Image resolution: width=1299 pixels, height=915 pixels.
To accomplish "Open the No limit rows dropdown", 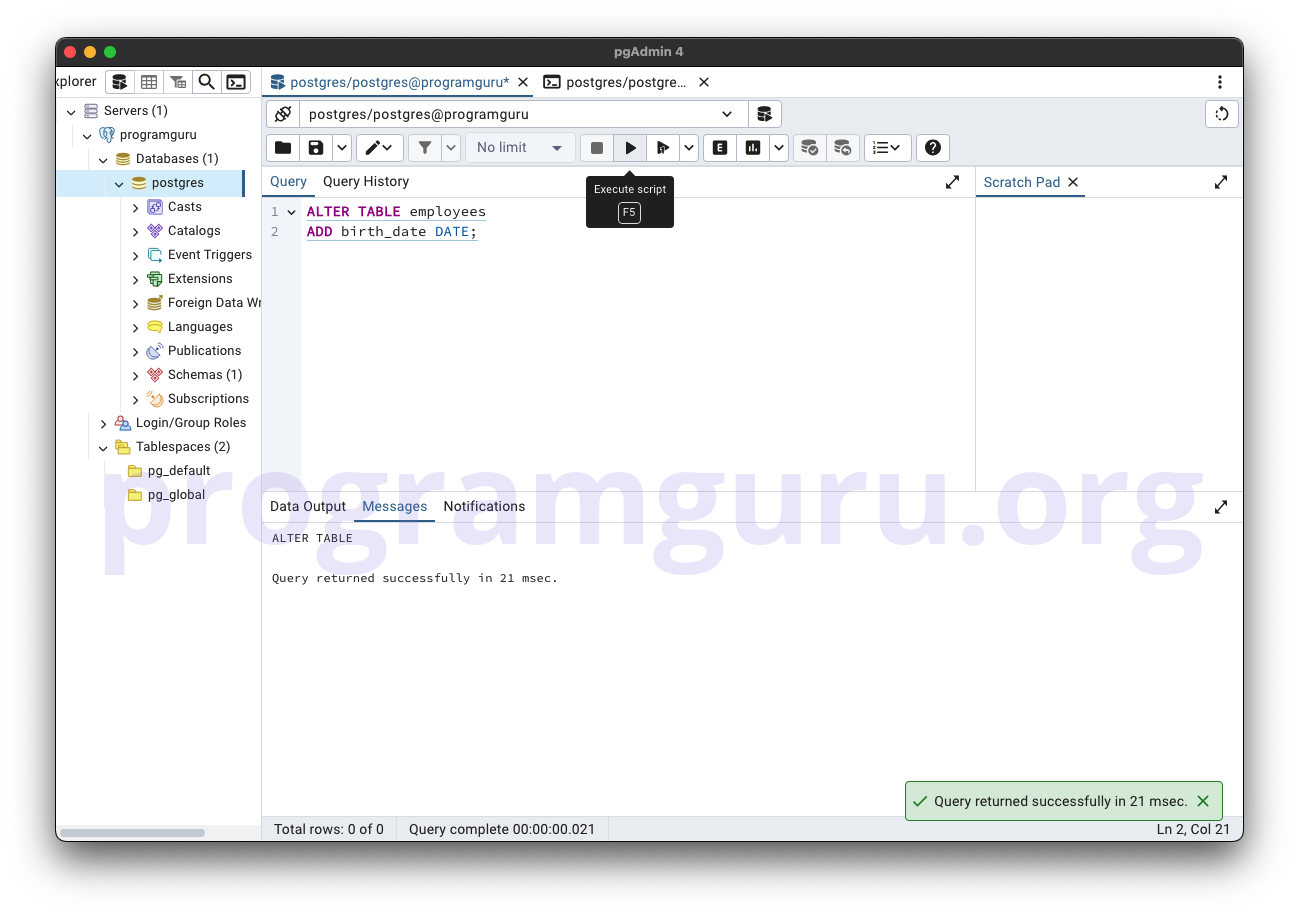I will [520, 148].
